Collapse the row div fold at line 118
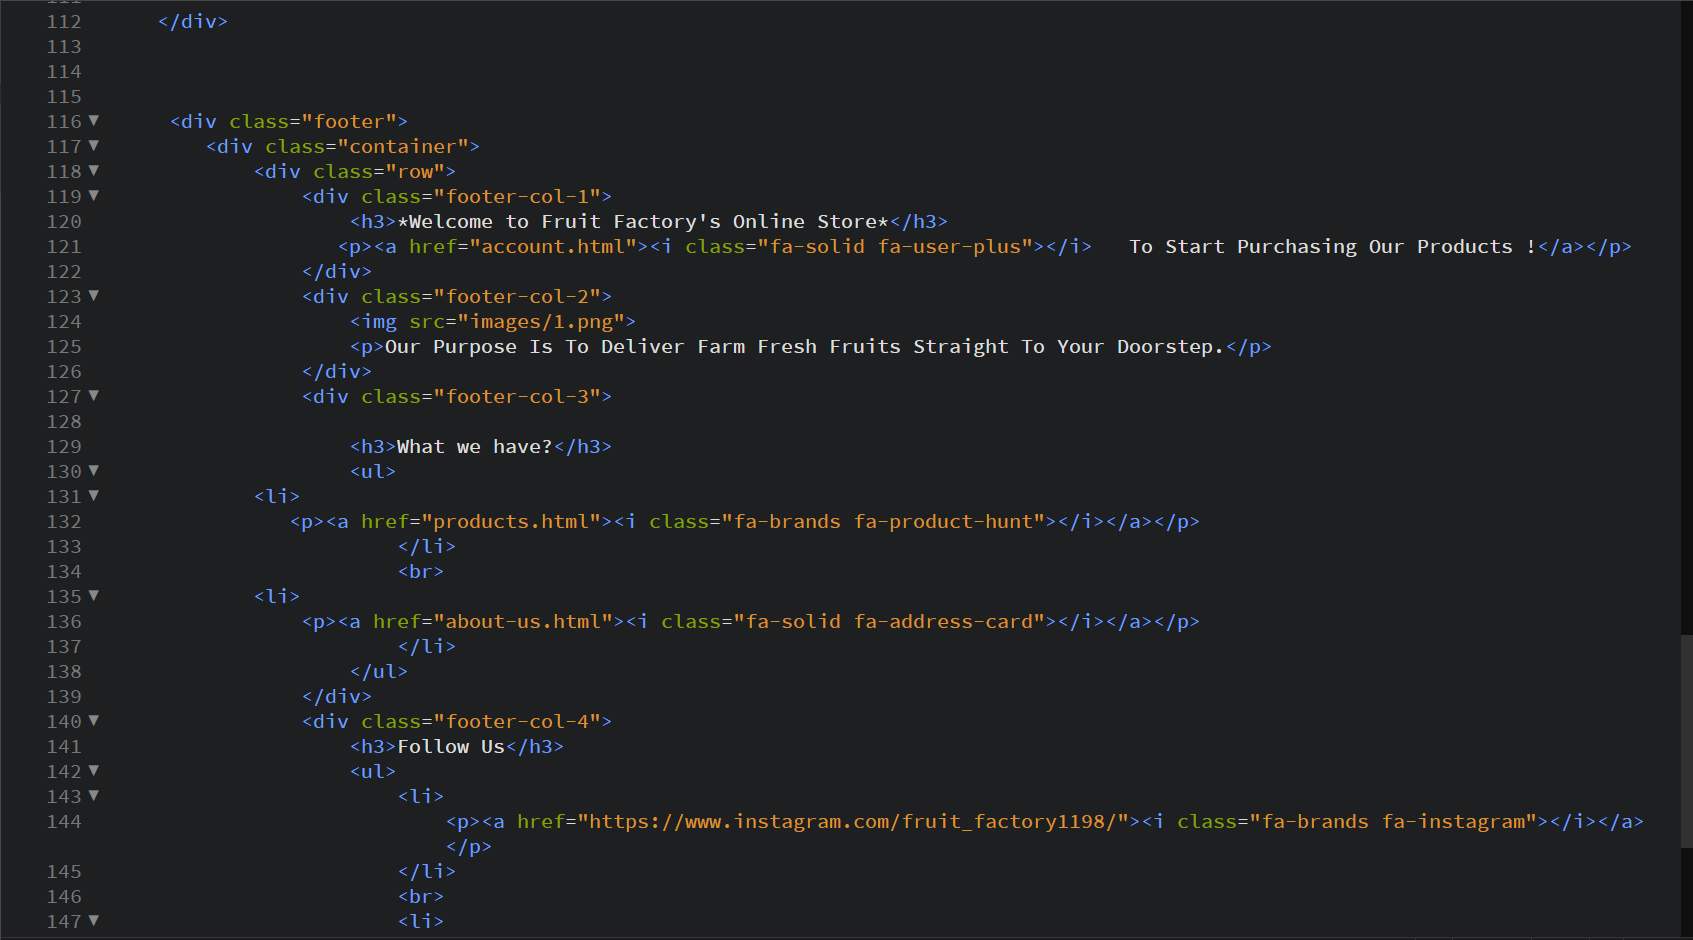This screenshot has width=1693, height=940. [93, 171]
